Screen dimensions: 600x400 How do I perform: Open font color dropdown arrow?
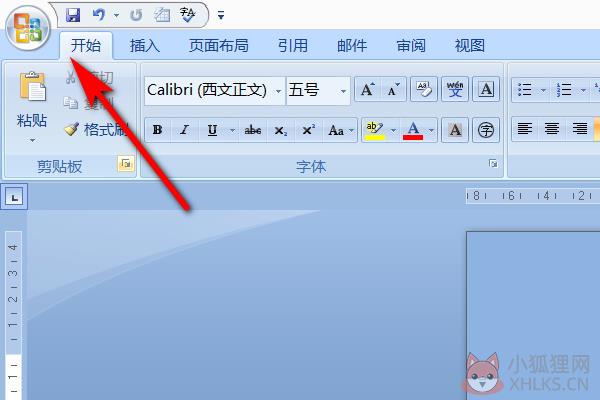431,131
